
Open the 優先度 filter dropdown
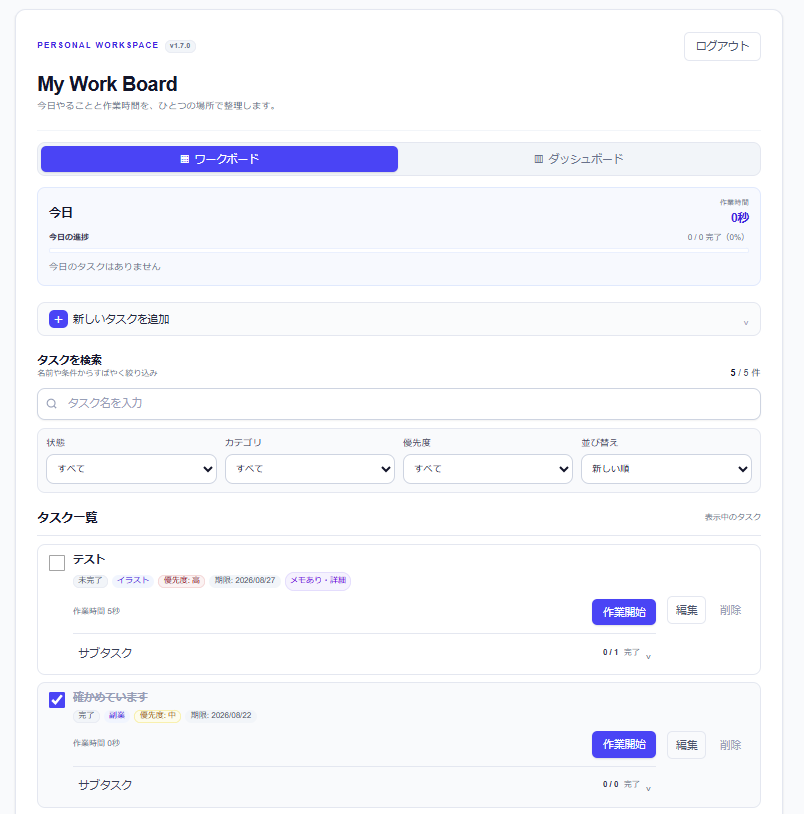click(488, 469)
